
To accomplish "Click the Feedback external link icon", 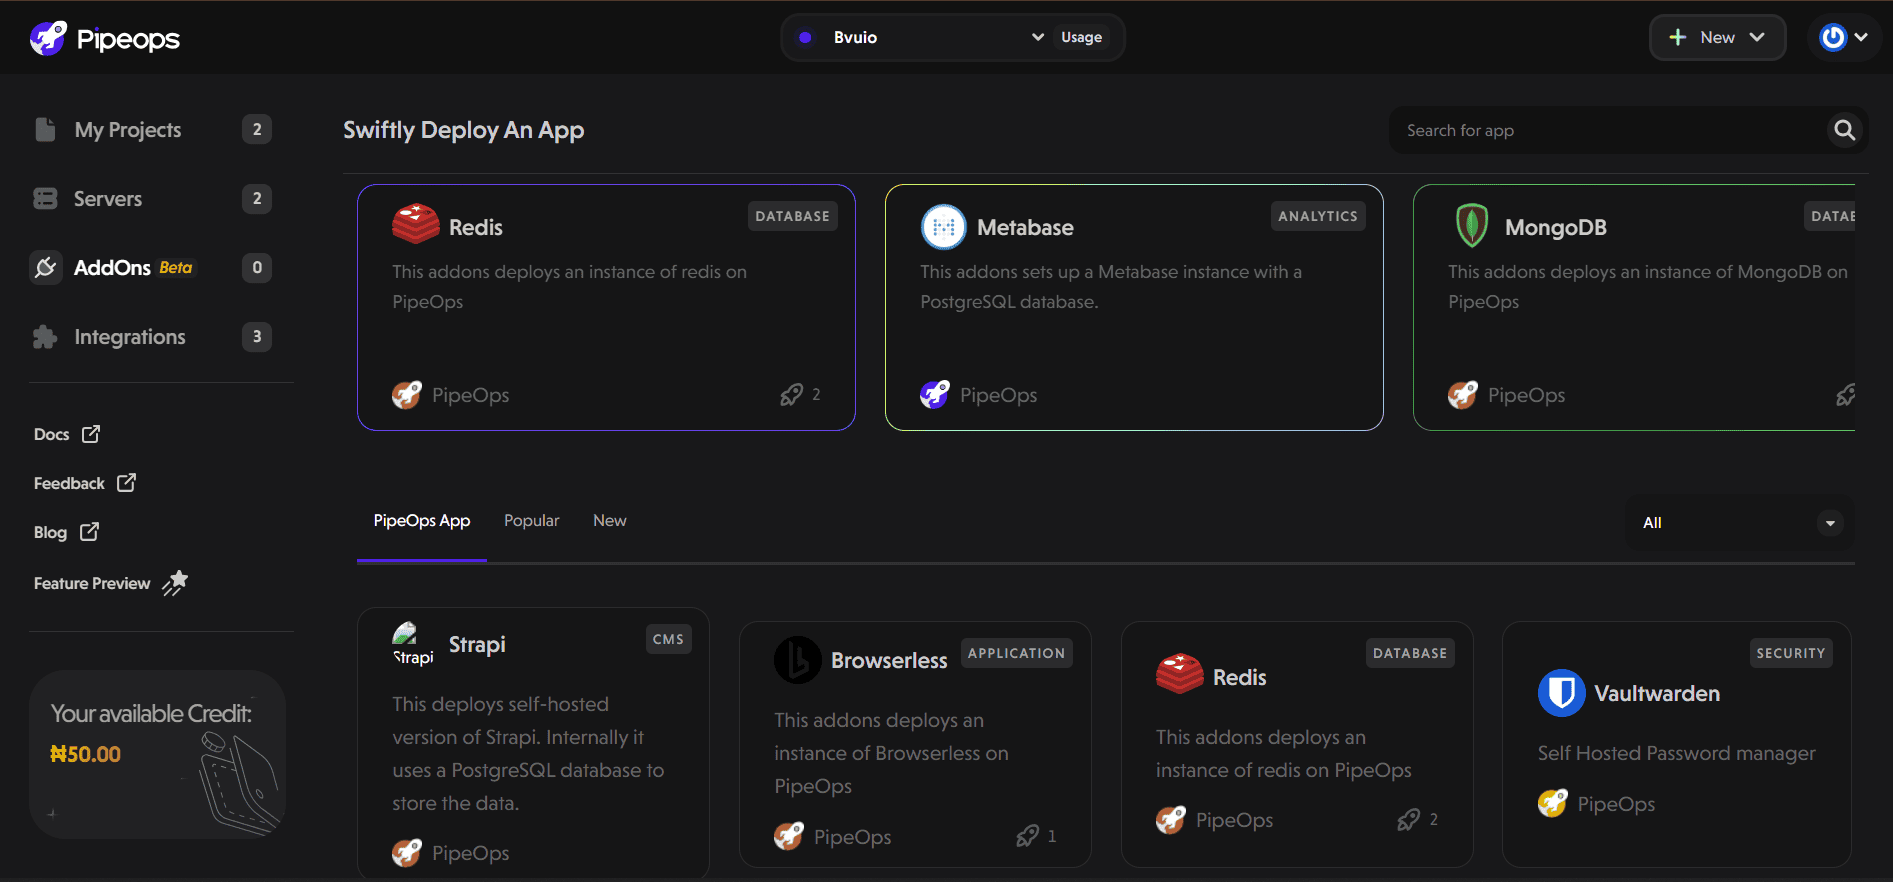I will (x=126, y=483).
